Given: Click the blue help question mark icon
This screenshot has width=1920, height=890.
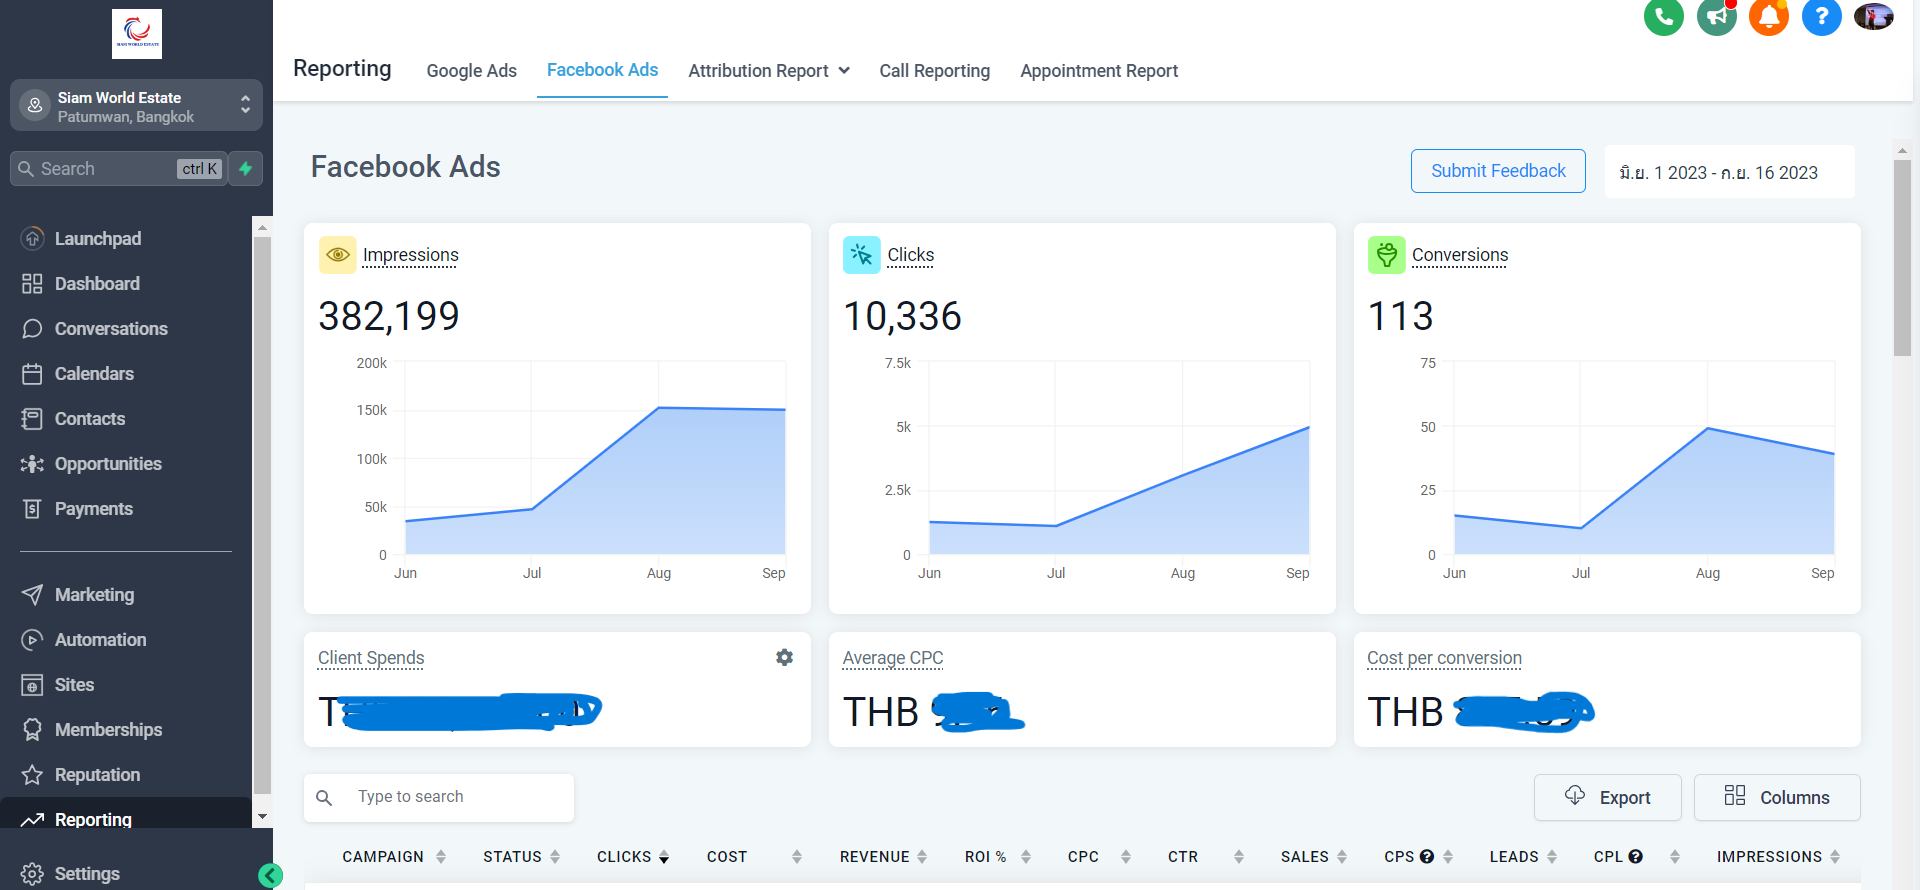Looking at the screenshot, I should [x=1821, y=17].
